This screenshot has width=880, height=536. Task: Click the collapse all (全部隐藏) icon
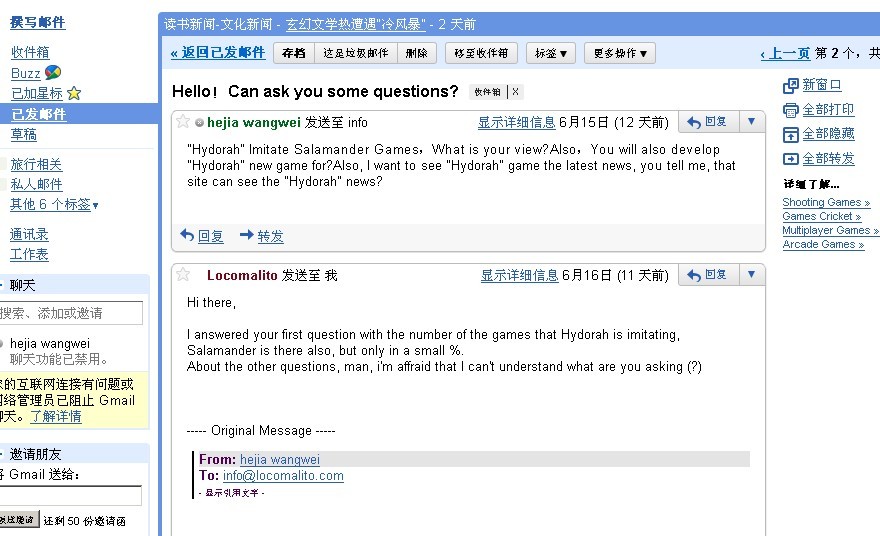coord(791,134)
